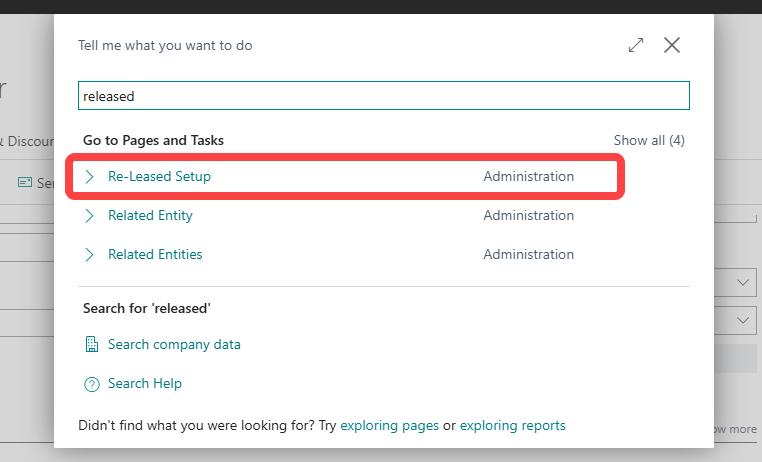This screenshot has width=762, height=462.
Task: Open the upper dropdown arrow behind the dialog
Action: pyautogui.click(x=742, y=284)
